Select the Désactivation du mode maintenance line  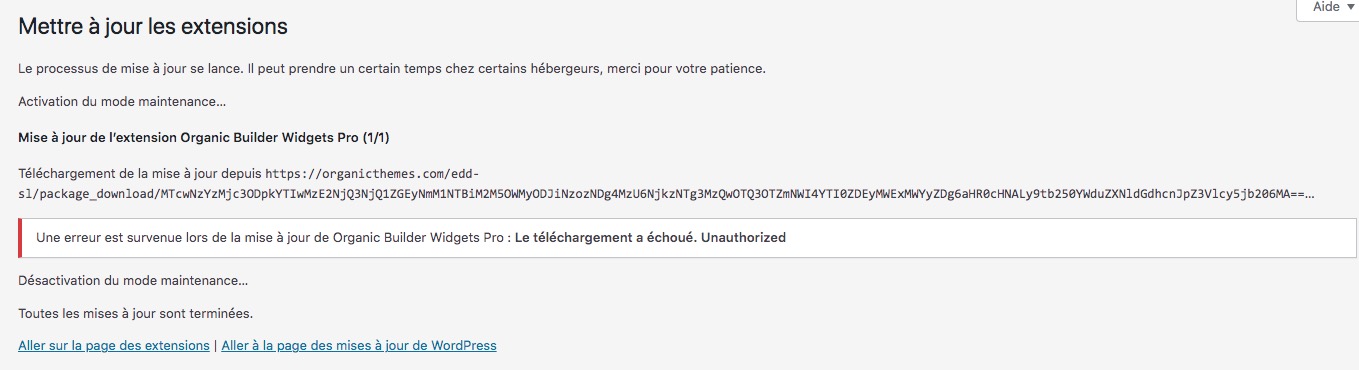click(x=133, y=281)
